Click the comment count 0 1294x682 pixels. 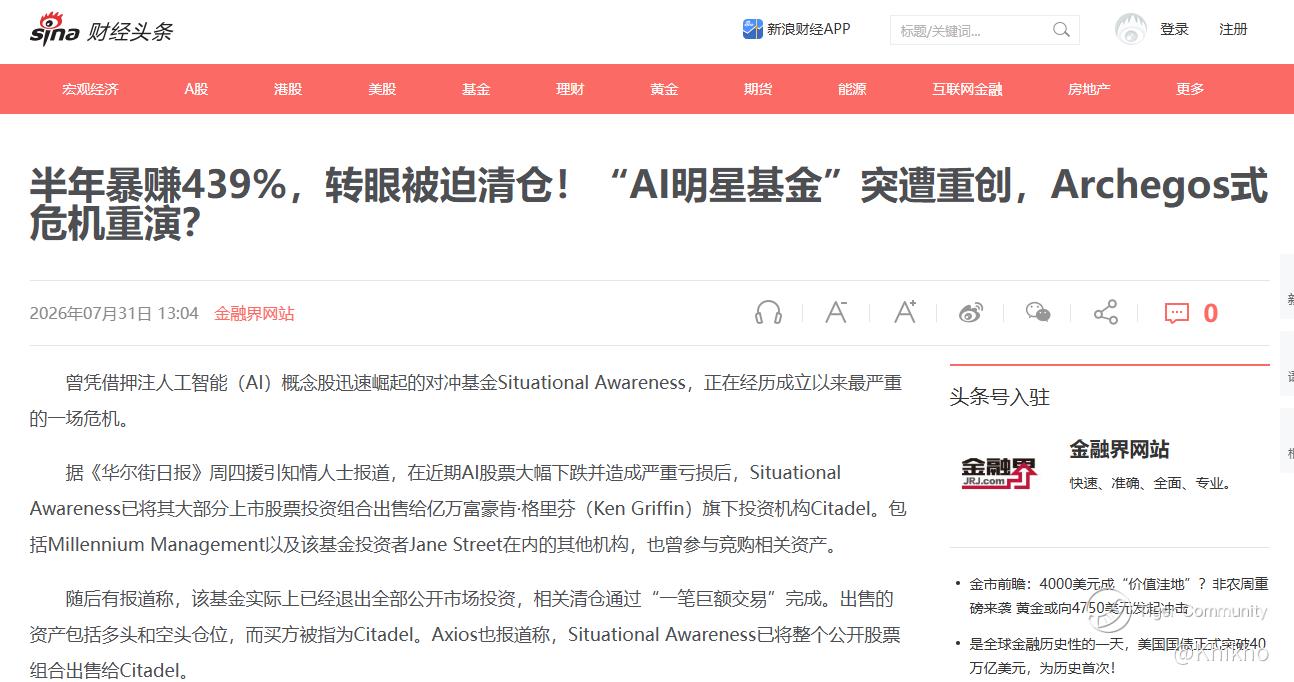pyautogui.click(x=1210, y=314)
